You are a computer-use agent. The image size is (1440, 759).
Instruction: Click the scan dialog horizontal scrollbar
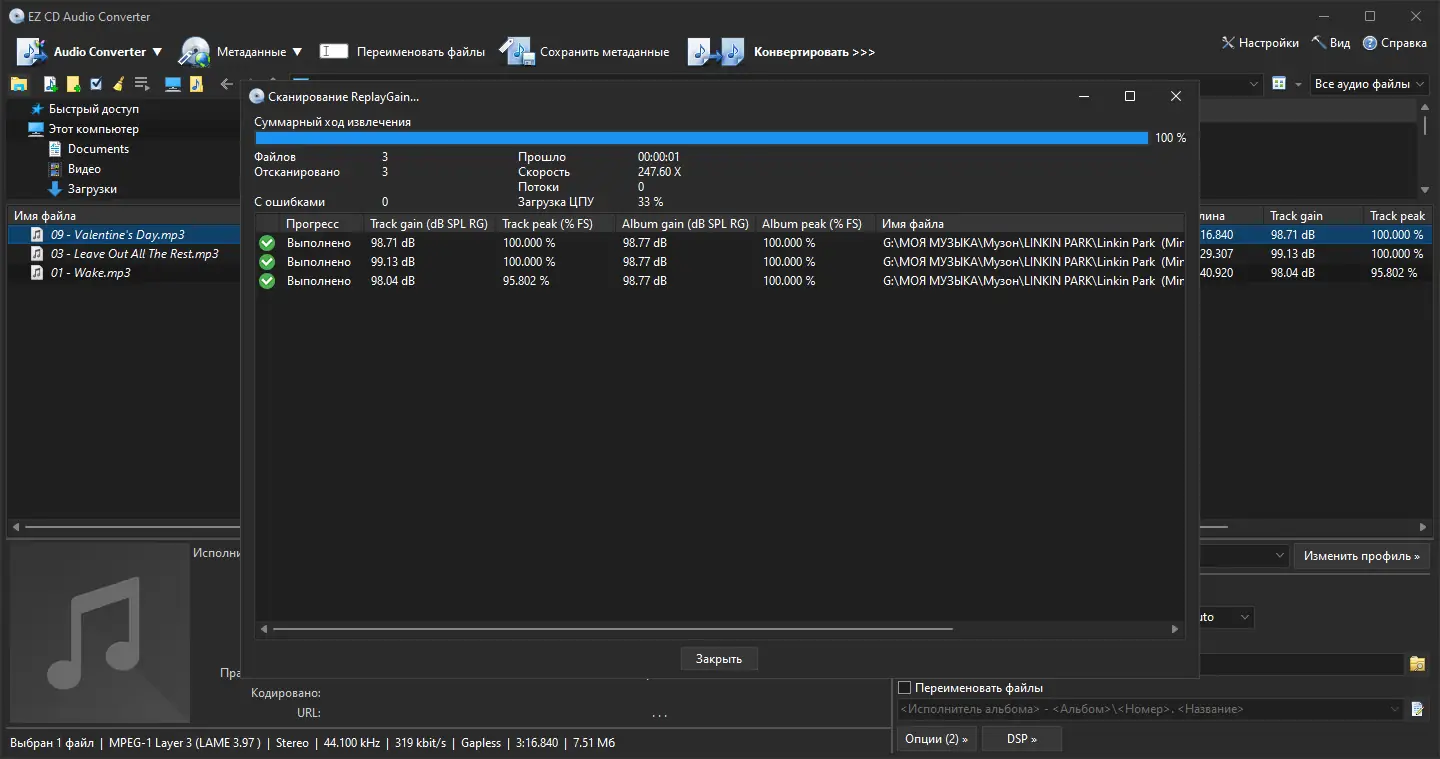[x=612, y=629]
